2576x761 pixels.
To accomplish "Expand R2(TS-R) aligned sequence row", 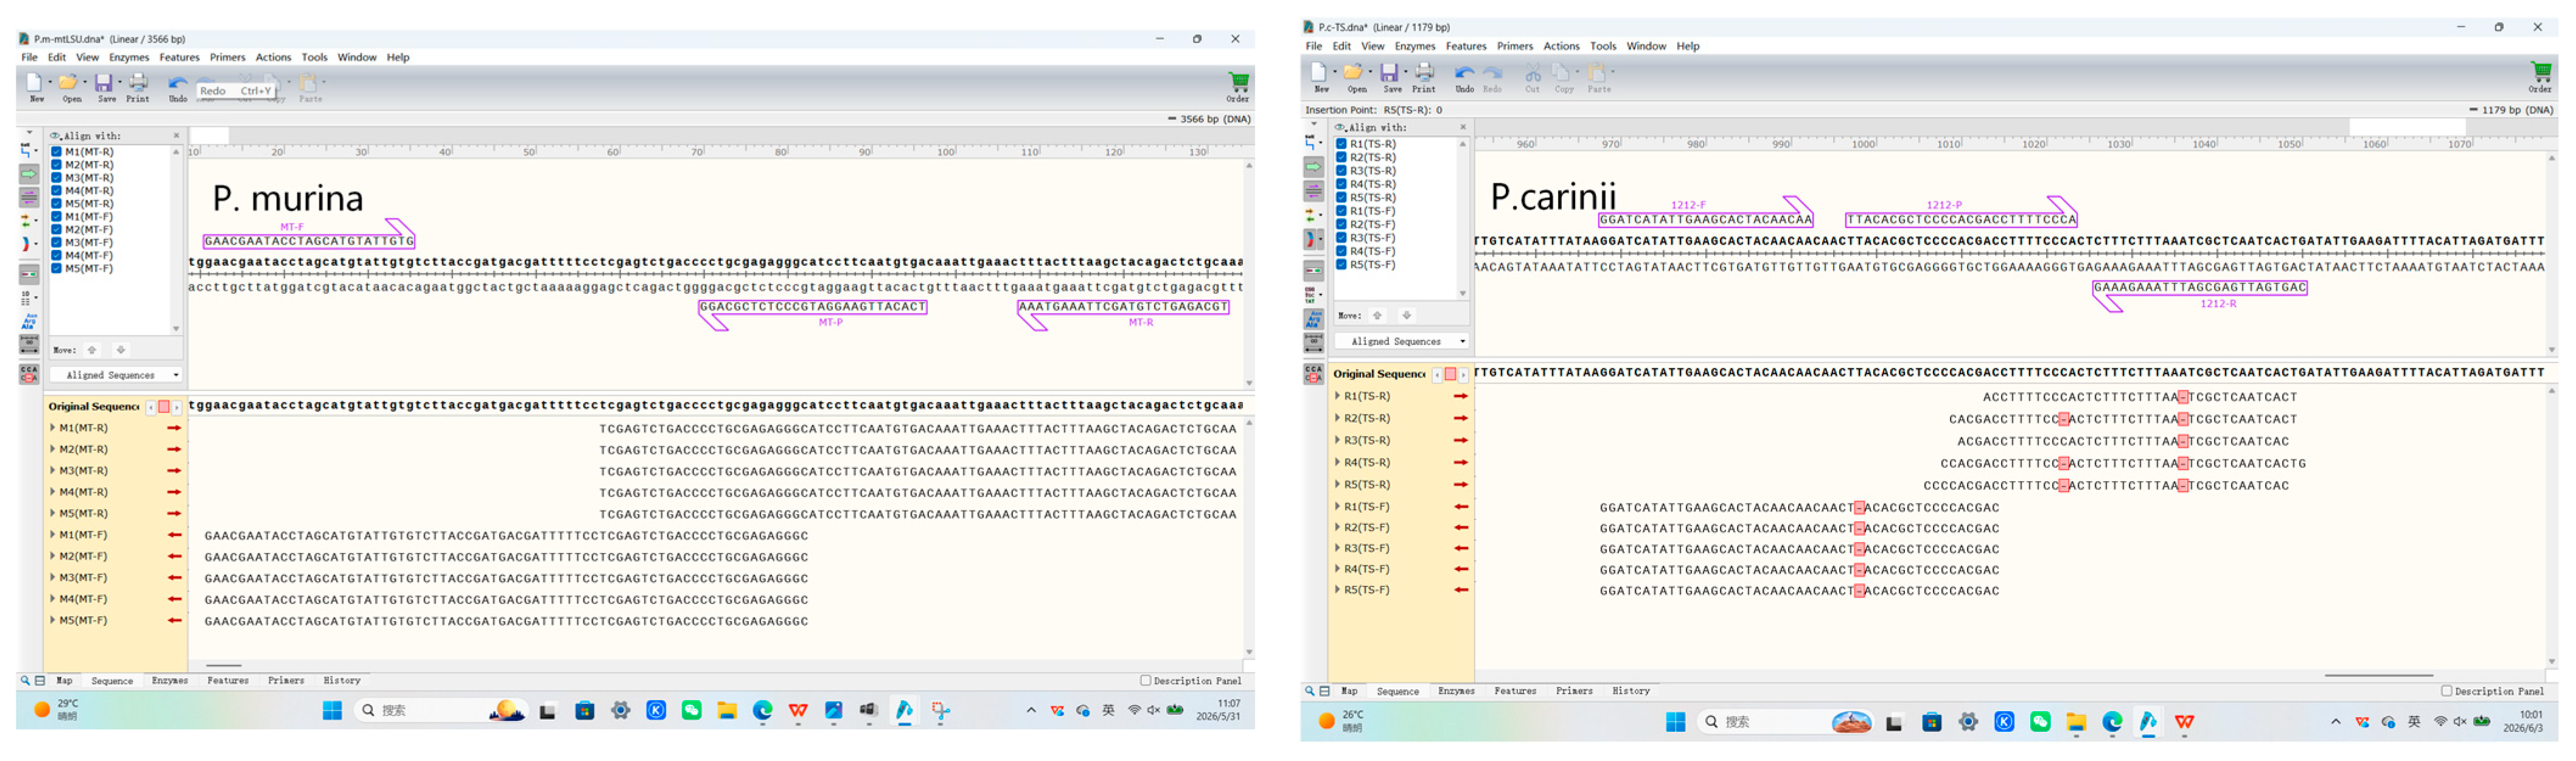I will pos(1337,418).
